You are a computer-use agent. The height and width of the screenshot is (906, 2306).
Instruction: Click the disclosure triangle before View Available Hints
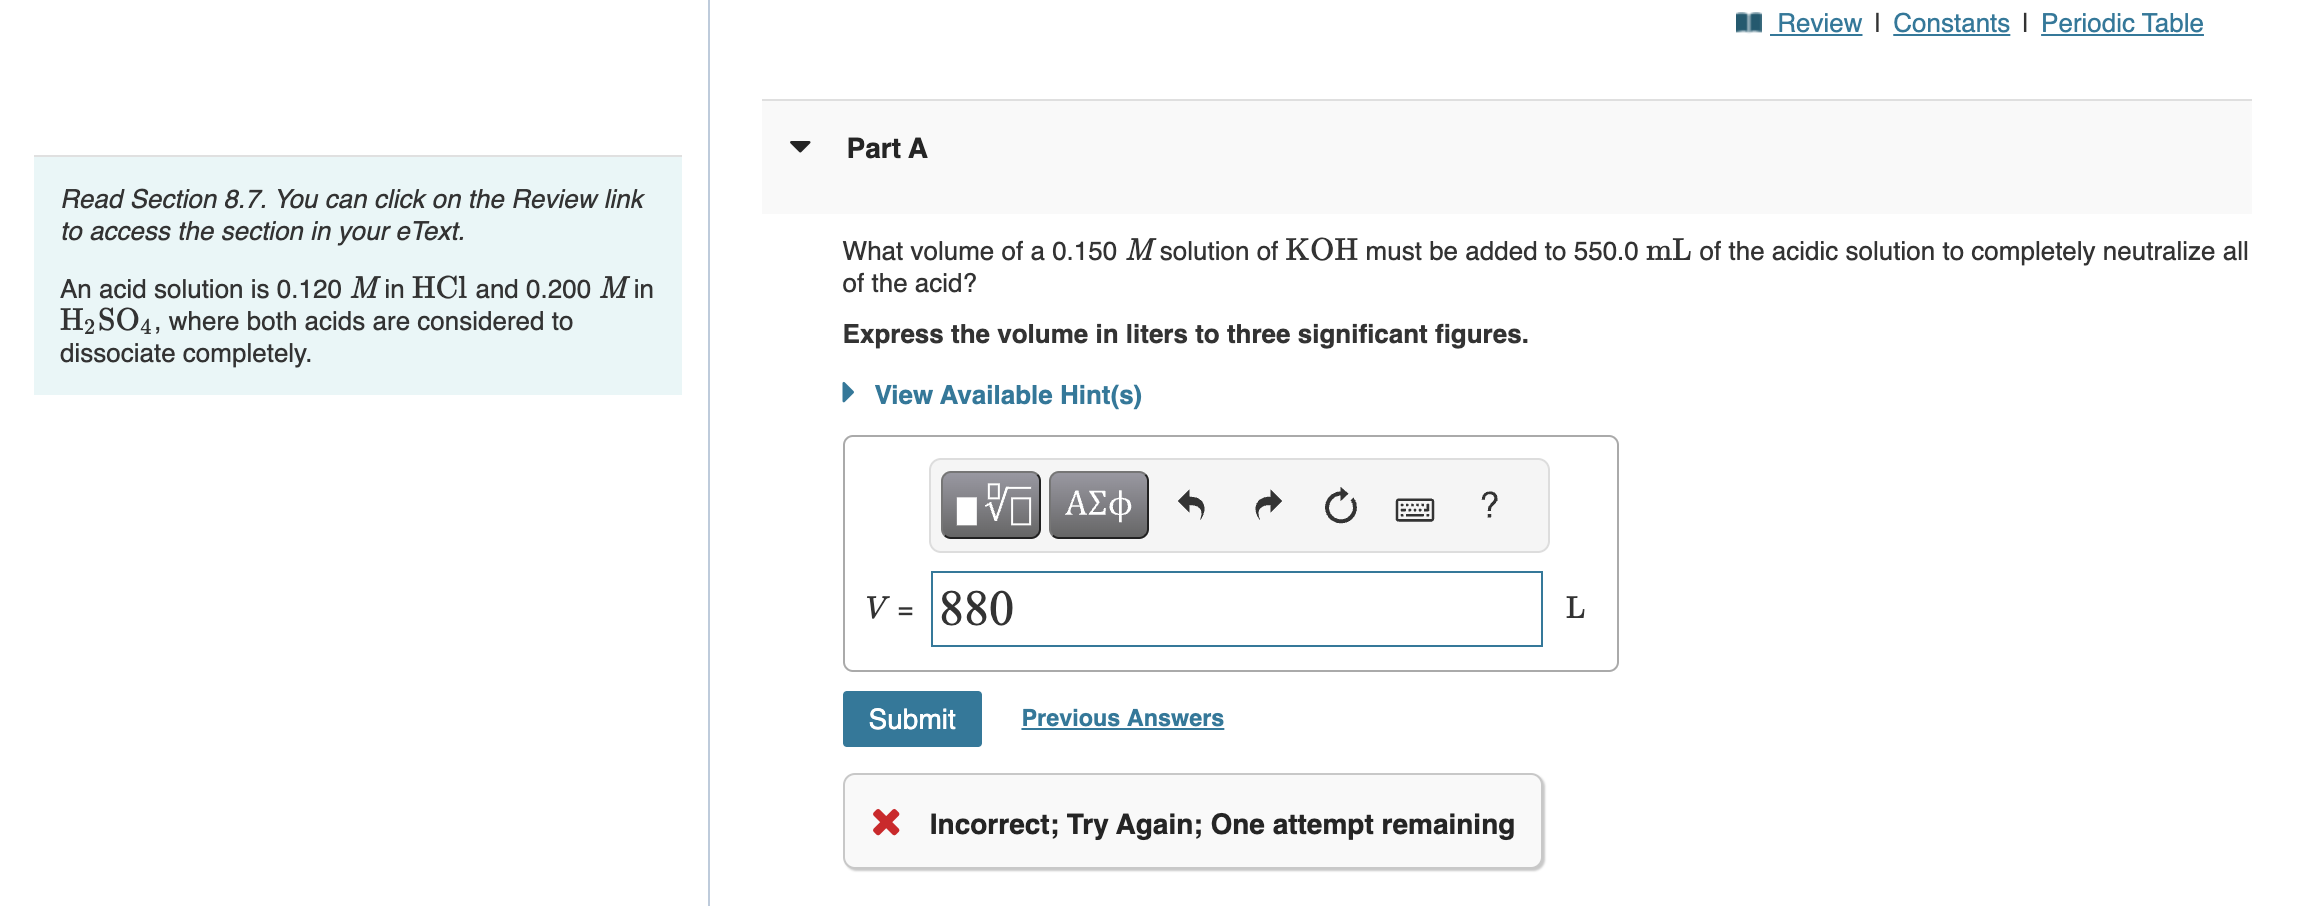tap(847, 392)
